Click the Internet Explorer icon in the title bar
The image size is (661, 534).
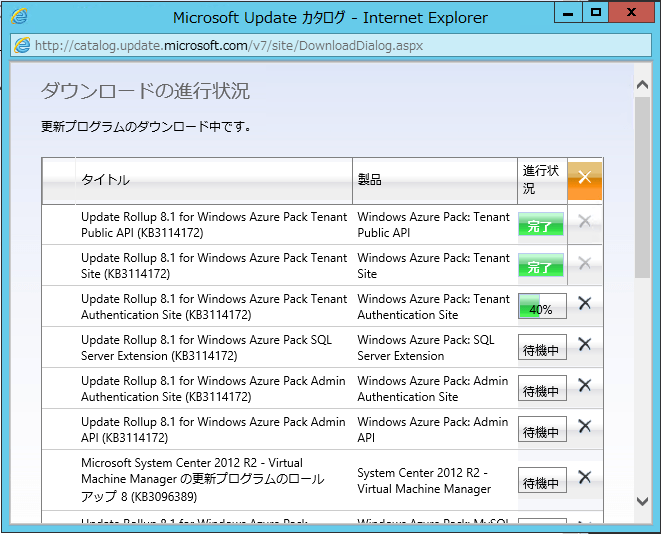coord(19,16)
